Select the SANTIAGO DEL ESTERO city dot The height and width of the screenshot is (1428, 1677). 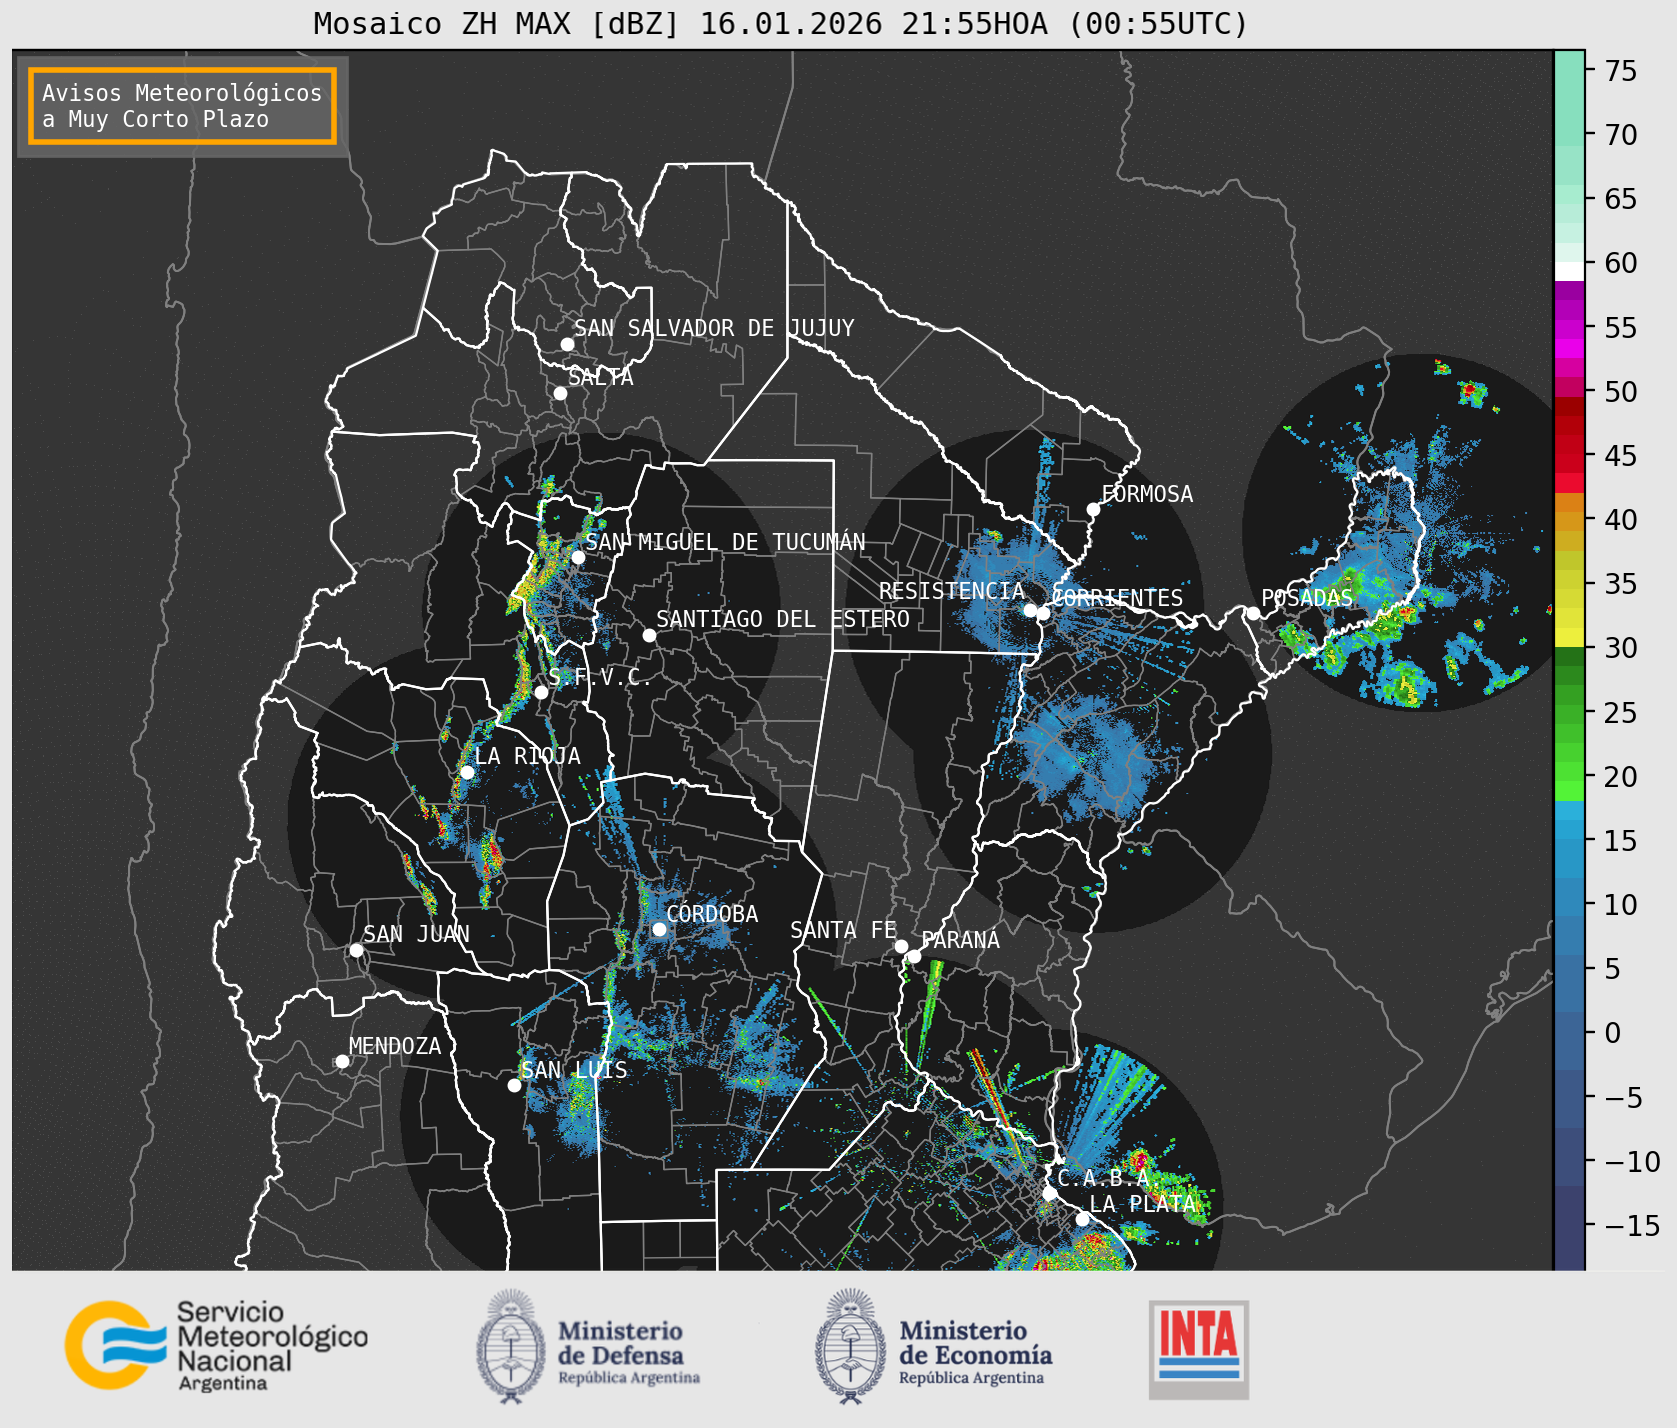649,635
